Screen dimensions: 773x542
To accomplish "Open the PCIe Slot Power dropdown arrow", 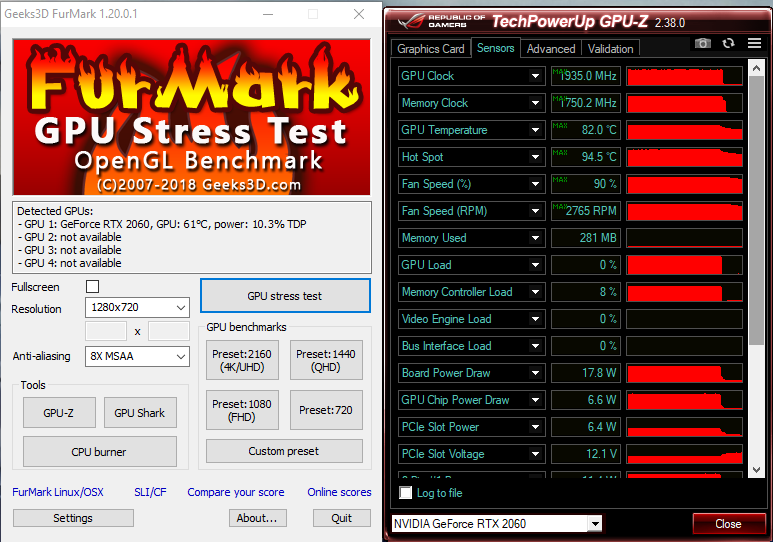I will pos(535,427).
